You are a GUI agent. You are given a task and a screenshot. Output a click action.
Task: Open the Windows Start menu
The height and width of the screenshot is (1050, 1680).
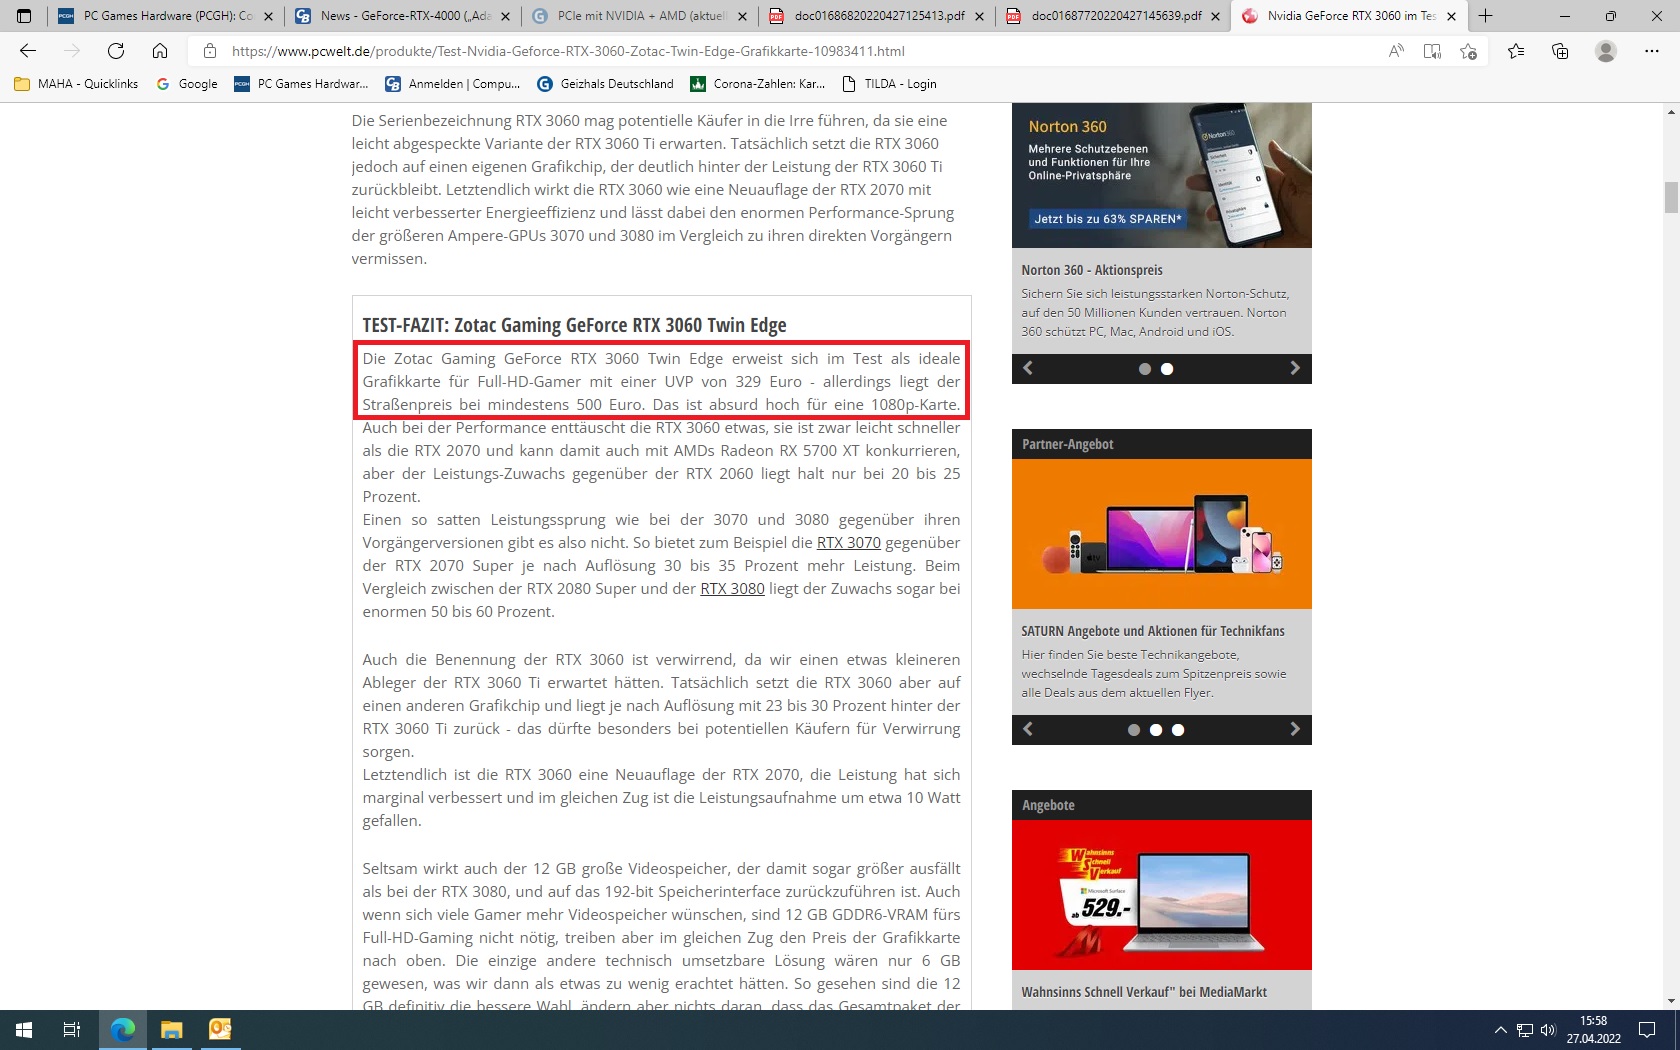pos(24,1030)
